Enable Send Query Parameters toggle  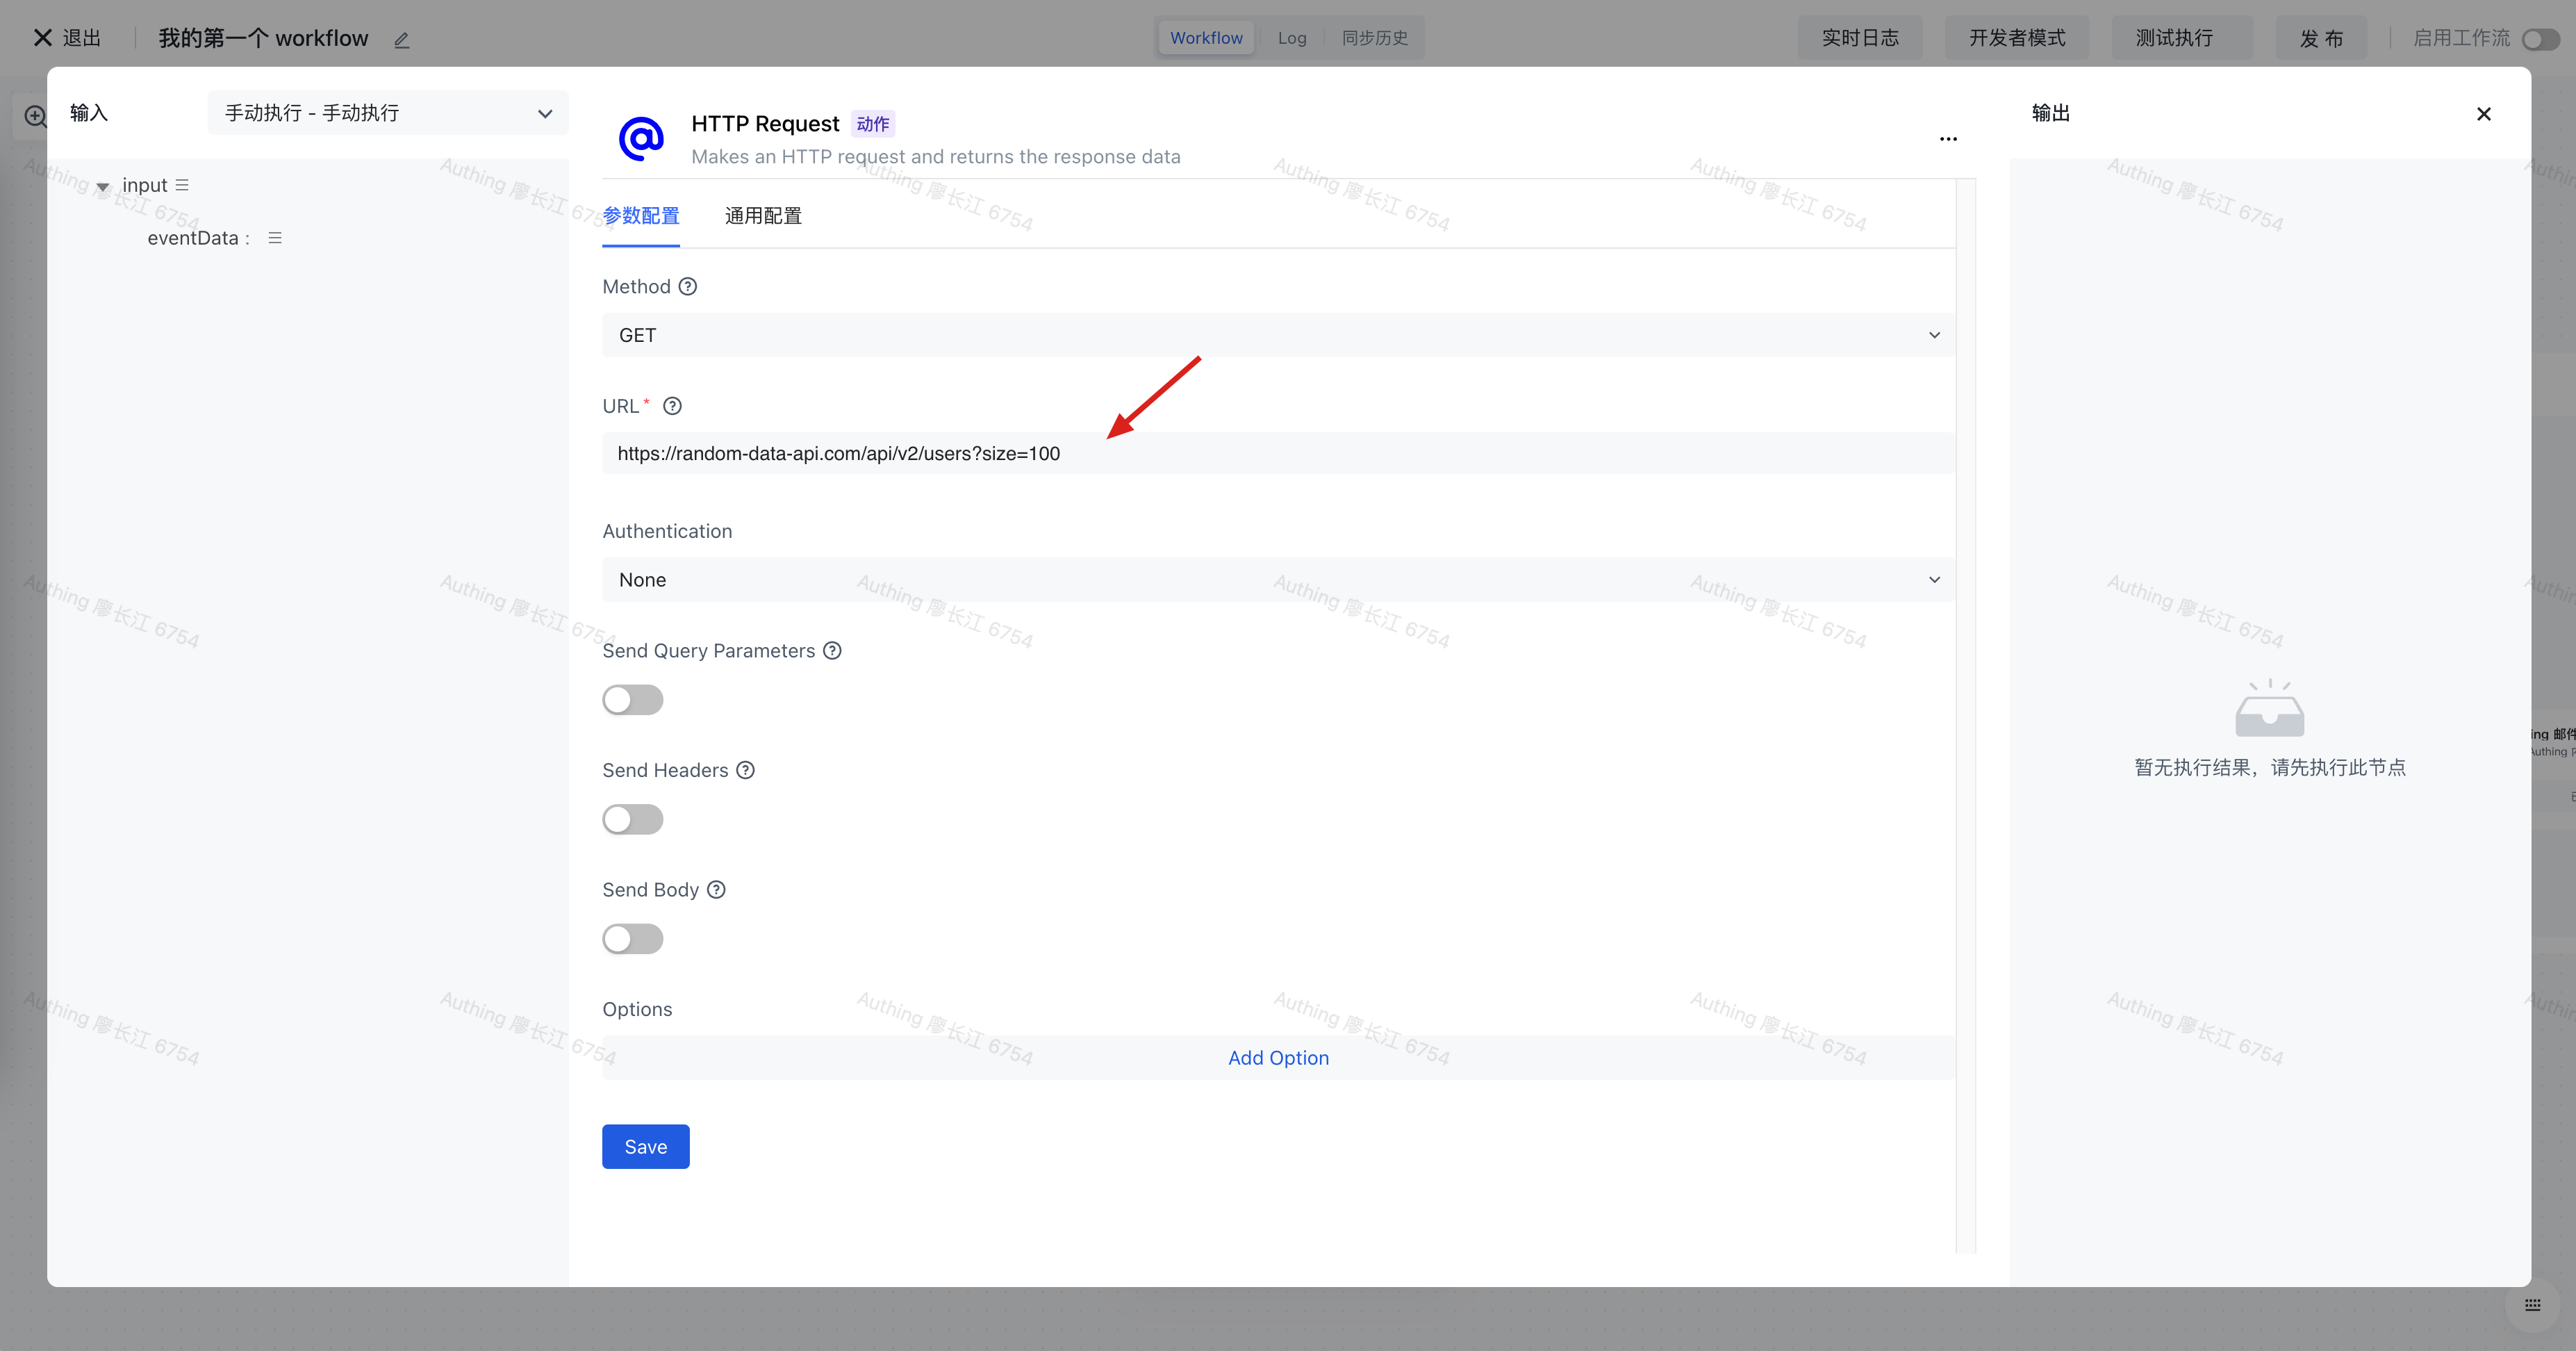[x=632, y=700]
